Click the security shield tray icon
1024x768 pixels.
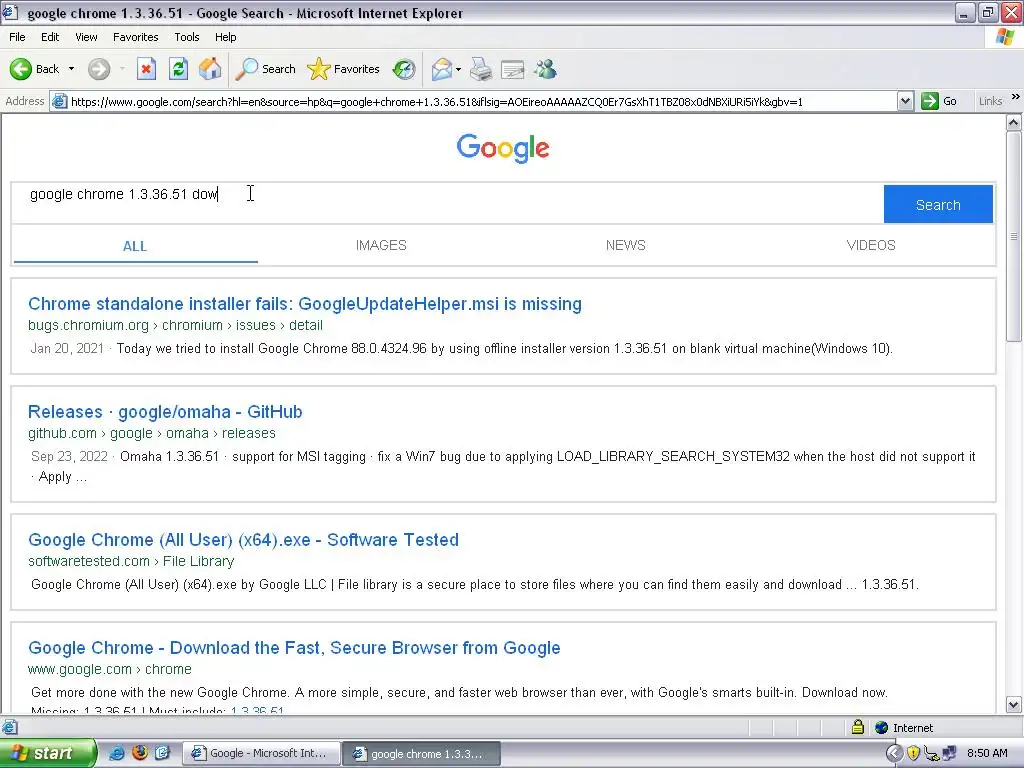(913, 754)
